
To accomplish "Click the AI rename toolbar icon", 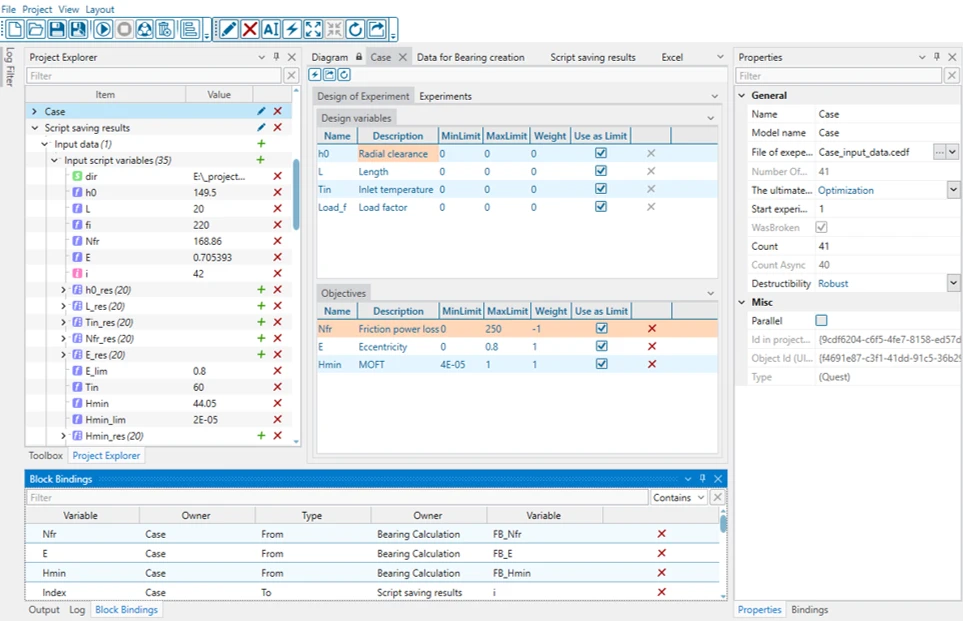I will point(270,30).
